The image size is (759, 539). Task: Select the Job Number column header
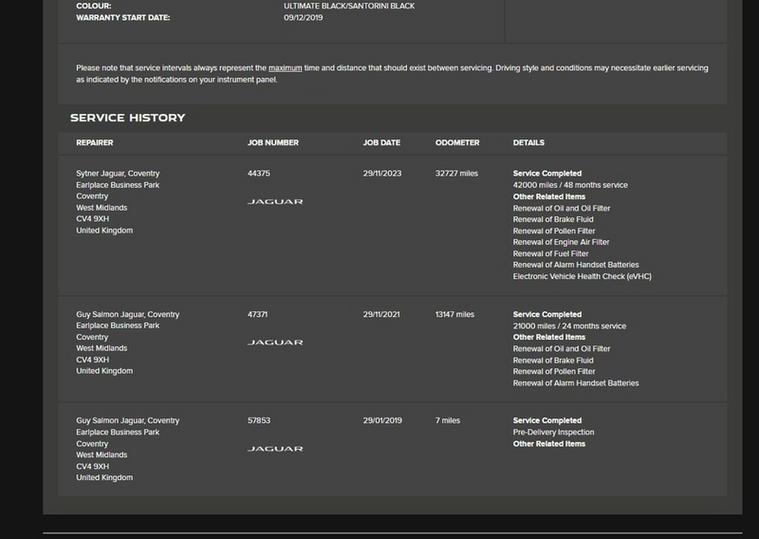pos(273,143)
